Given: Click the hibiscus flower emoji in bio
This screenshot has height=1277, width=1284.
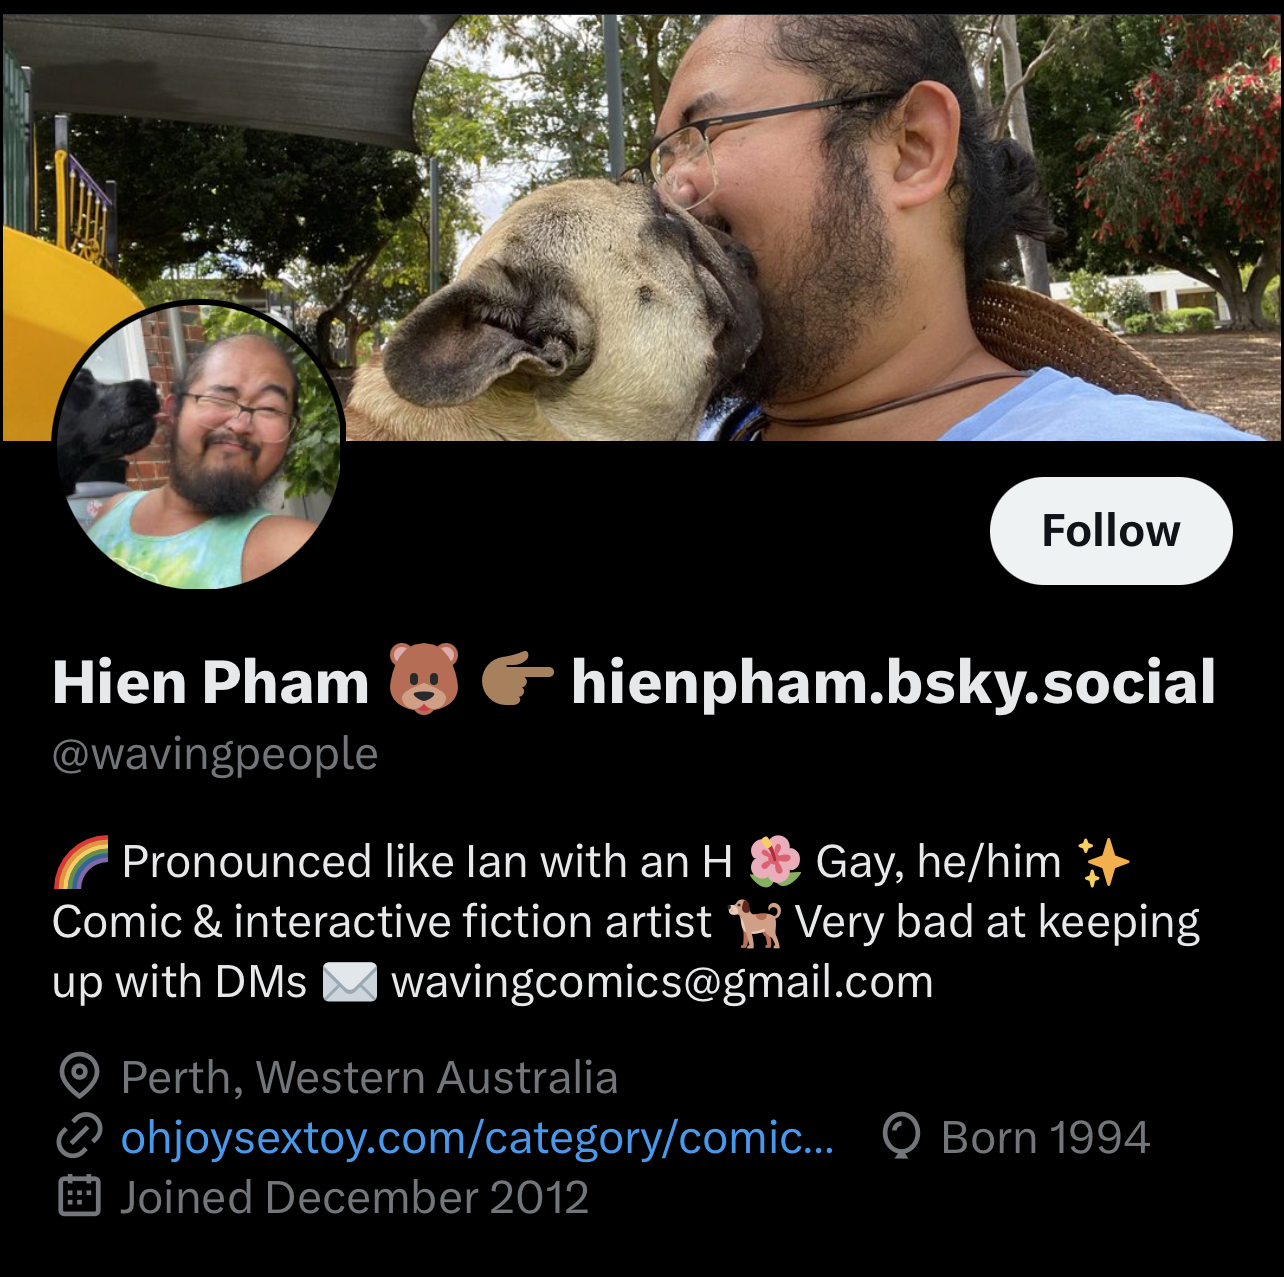Looking at the screenshot, I should tap(775, 862).
